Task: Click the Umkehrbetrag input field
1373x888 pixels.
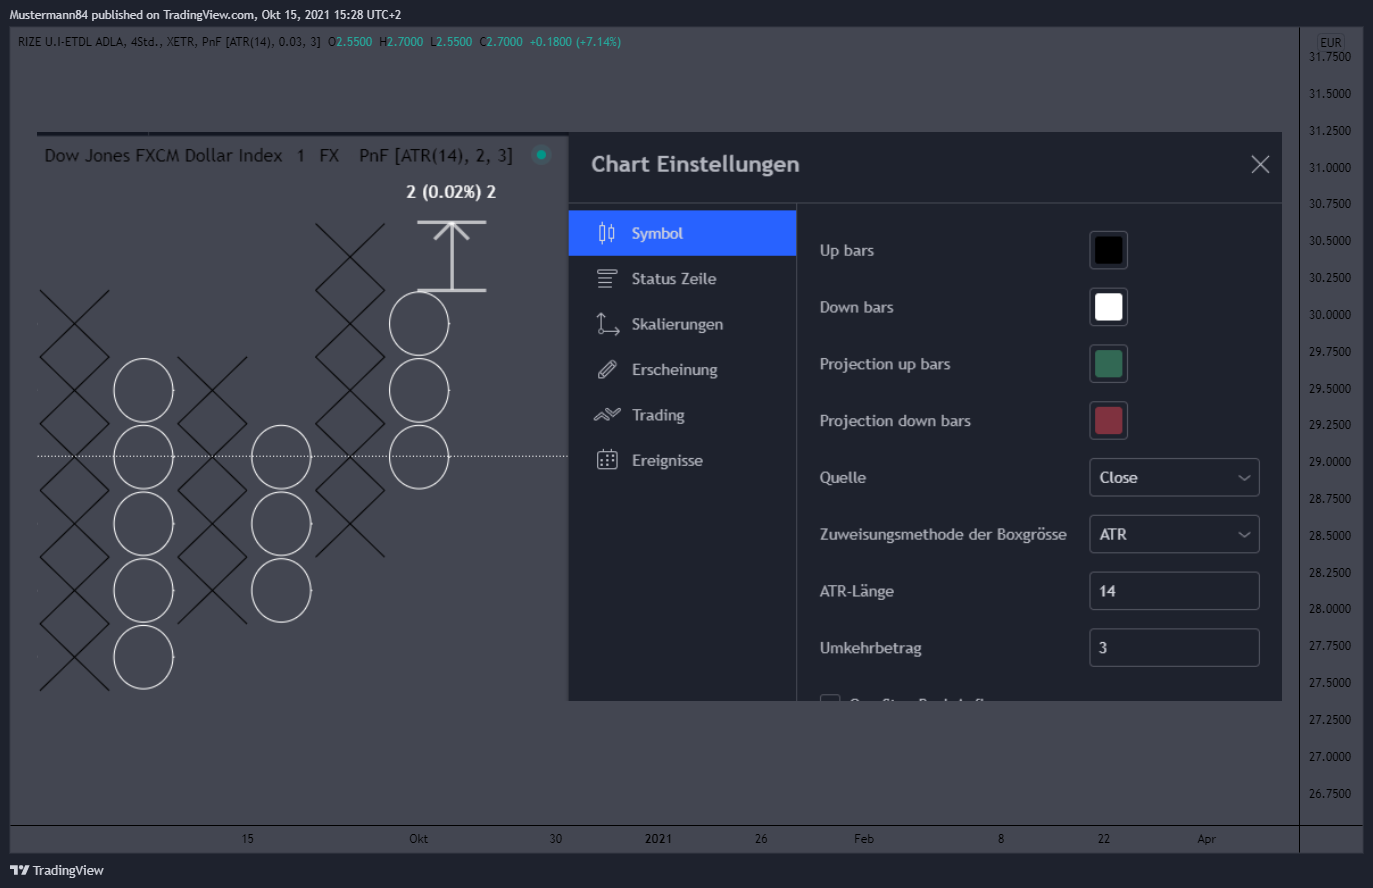Action: pyautogui.click(x=1174, y=648)
